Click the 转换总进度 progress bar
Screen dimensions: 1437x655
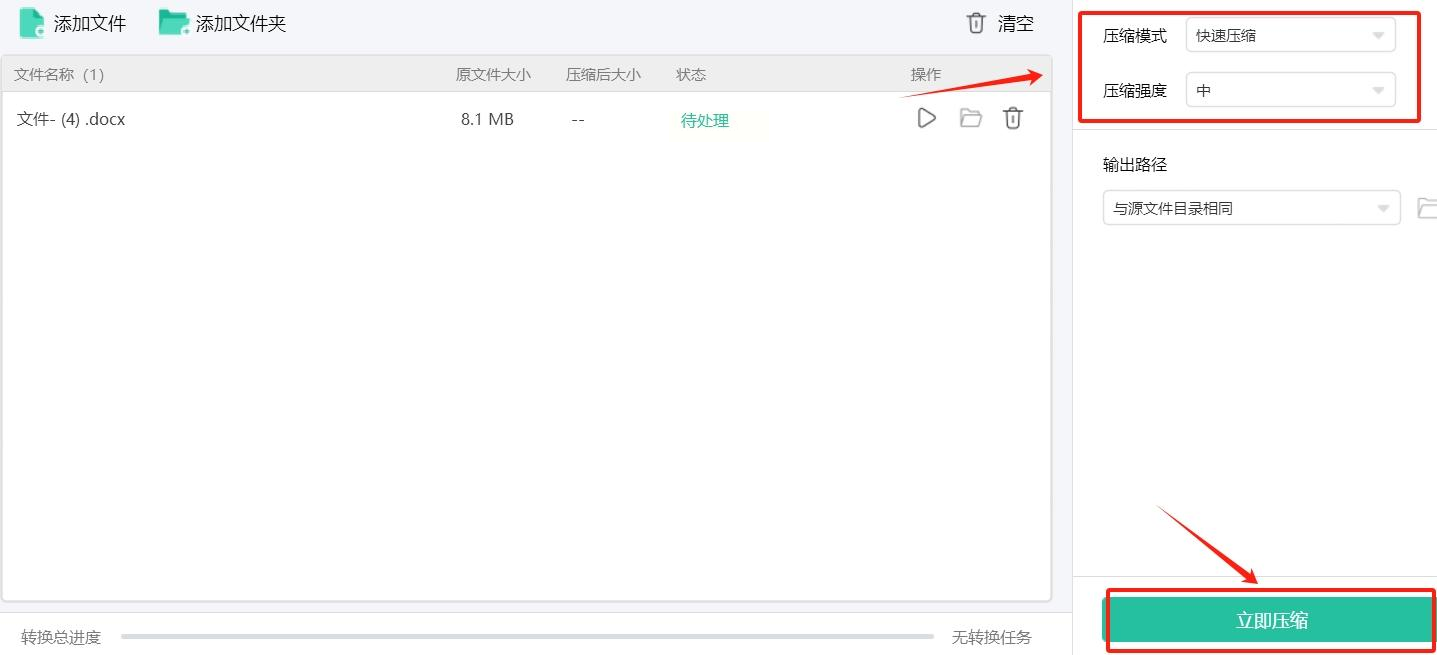(x=527, y=636)
